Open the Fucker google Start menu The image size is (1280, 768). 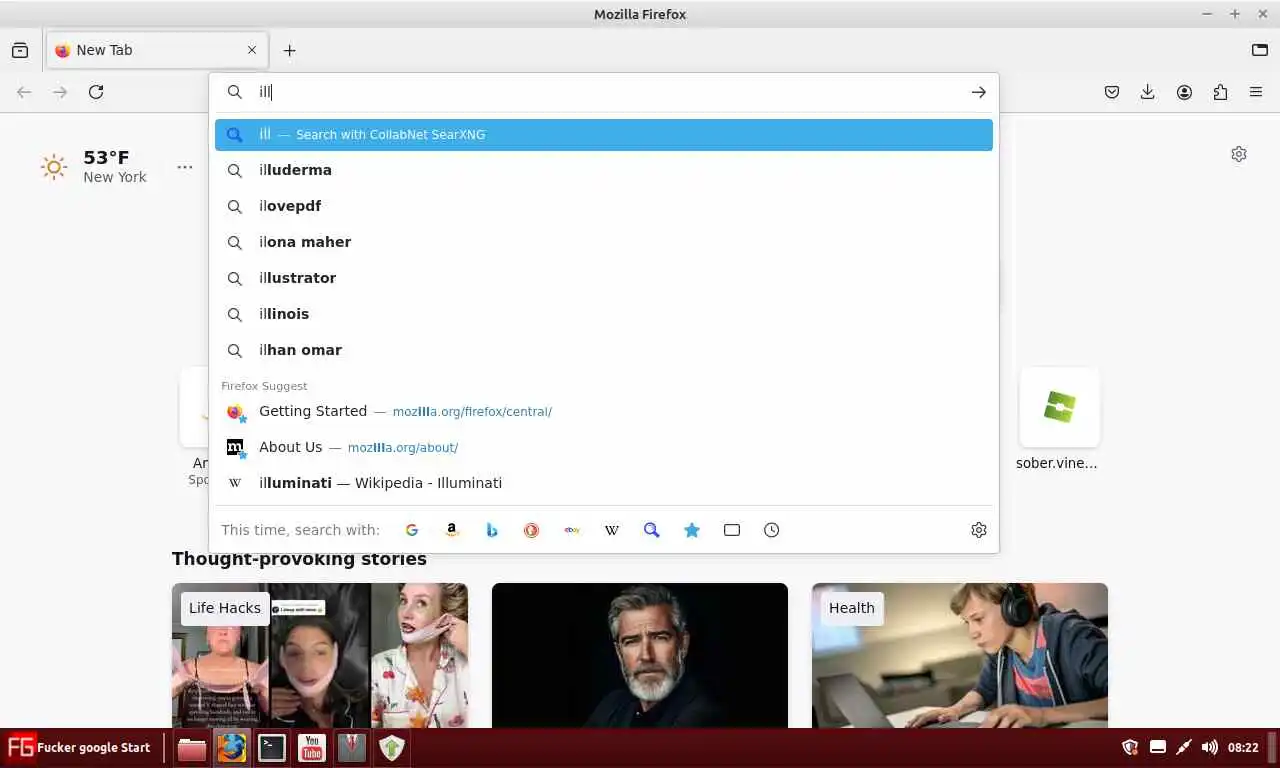tap(78, 747)
